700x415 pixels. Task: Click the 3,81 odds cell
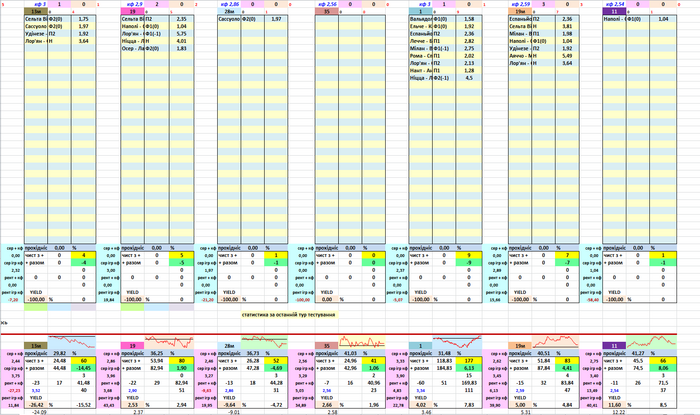567,26
